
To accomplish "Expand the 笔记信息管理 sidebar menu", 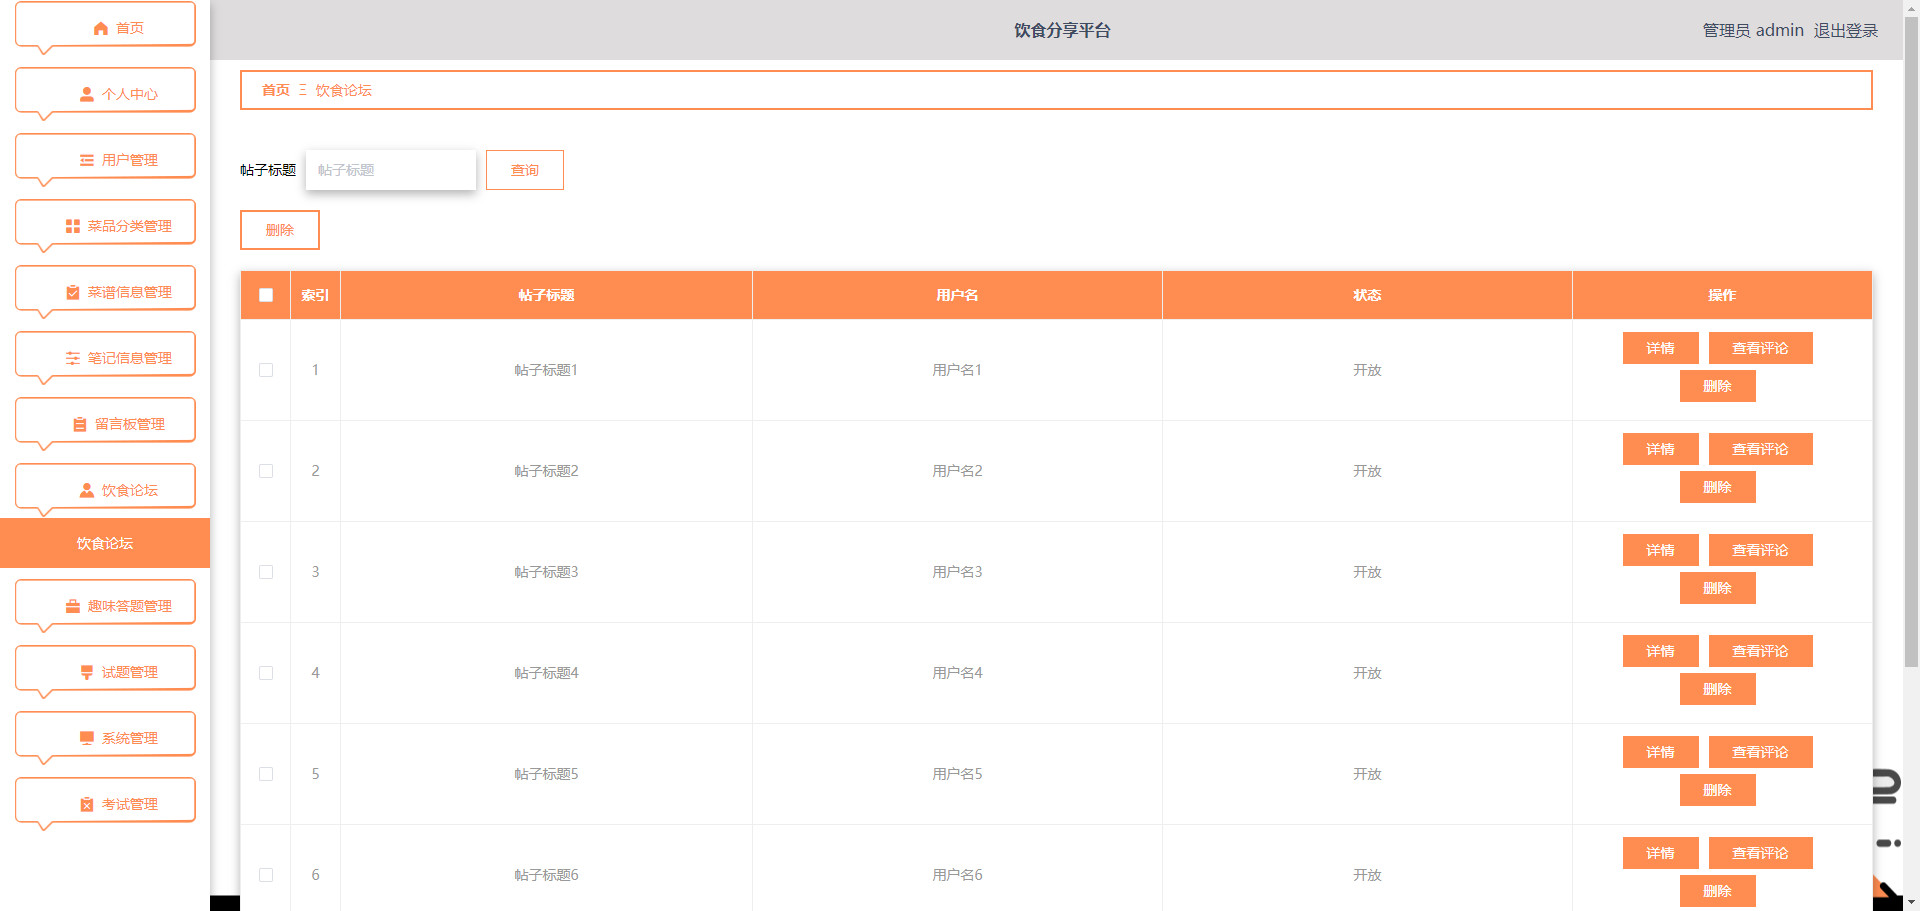I will pyautogui.click(x=105, y=358).
